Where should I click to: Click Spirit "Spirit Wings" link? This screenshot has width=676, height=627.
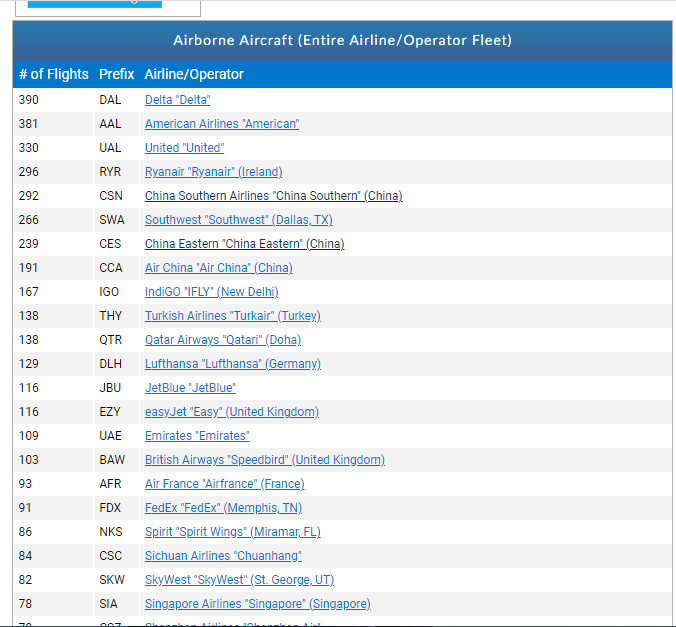point(232,532)
